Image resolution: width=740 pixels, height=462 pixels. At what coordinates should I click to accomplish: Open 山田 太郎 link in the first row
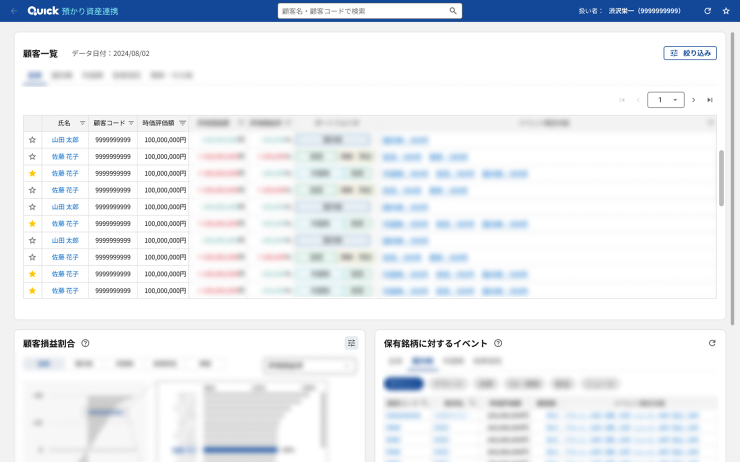point(65,140)
